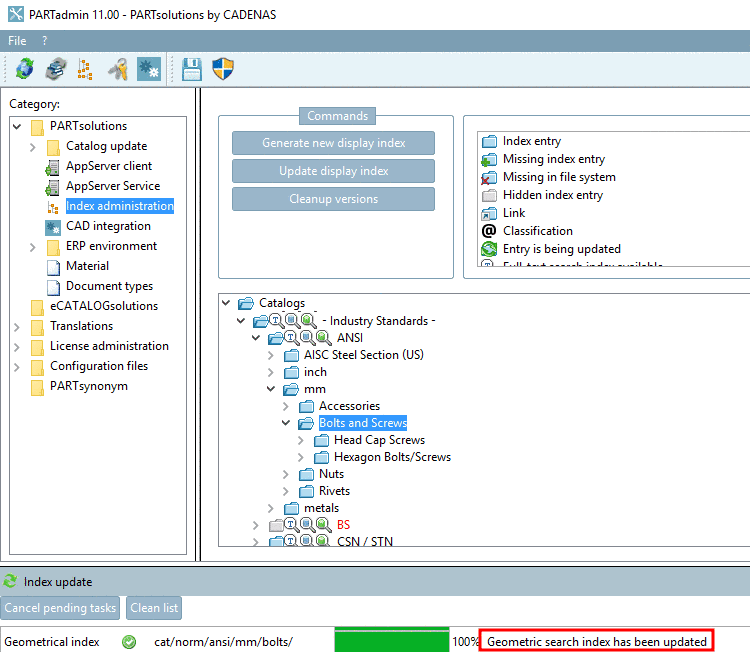Image resolution: width=750 pixels, height=652 pixels.
Task: Click the Hidden index entry legend
Action: (552, 195)
